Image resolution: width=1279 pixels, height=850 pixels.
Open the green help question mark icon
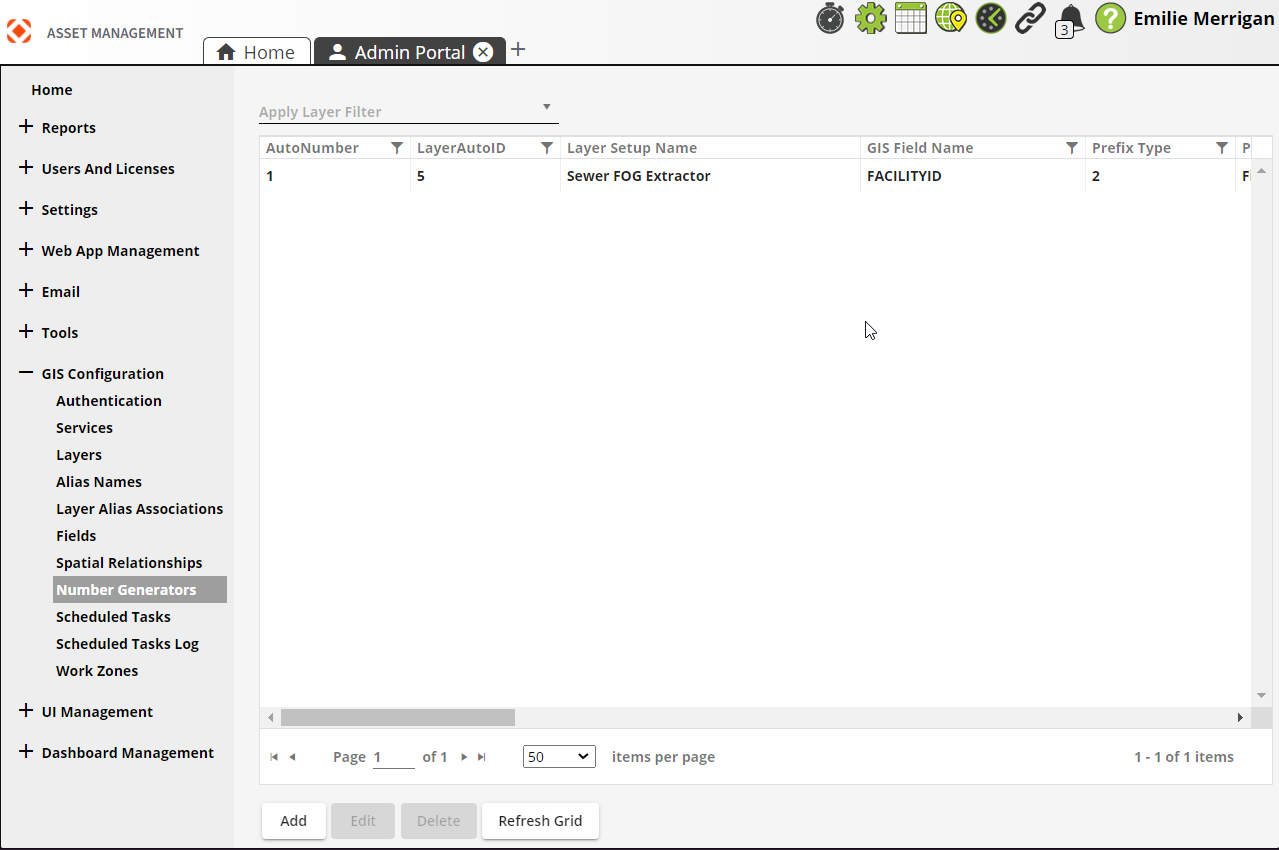click(x=1110, y=18)
